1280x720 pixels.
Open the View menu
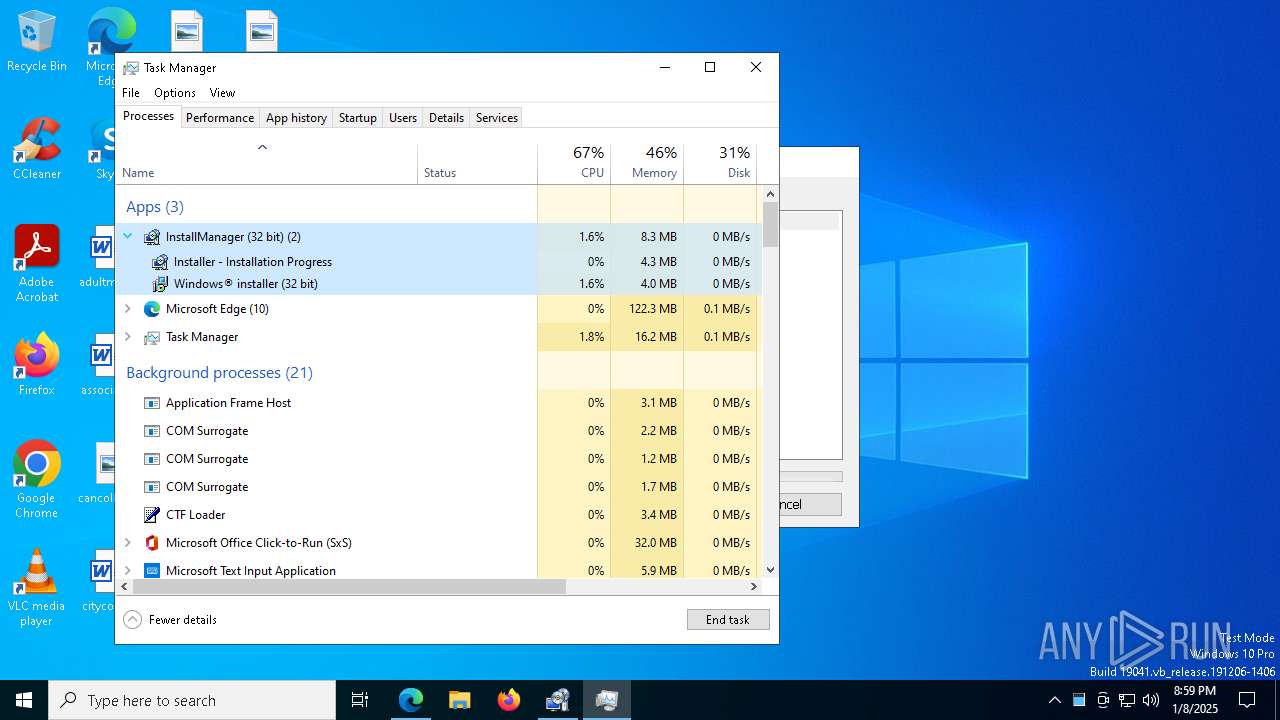click(222, 93)
